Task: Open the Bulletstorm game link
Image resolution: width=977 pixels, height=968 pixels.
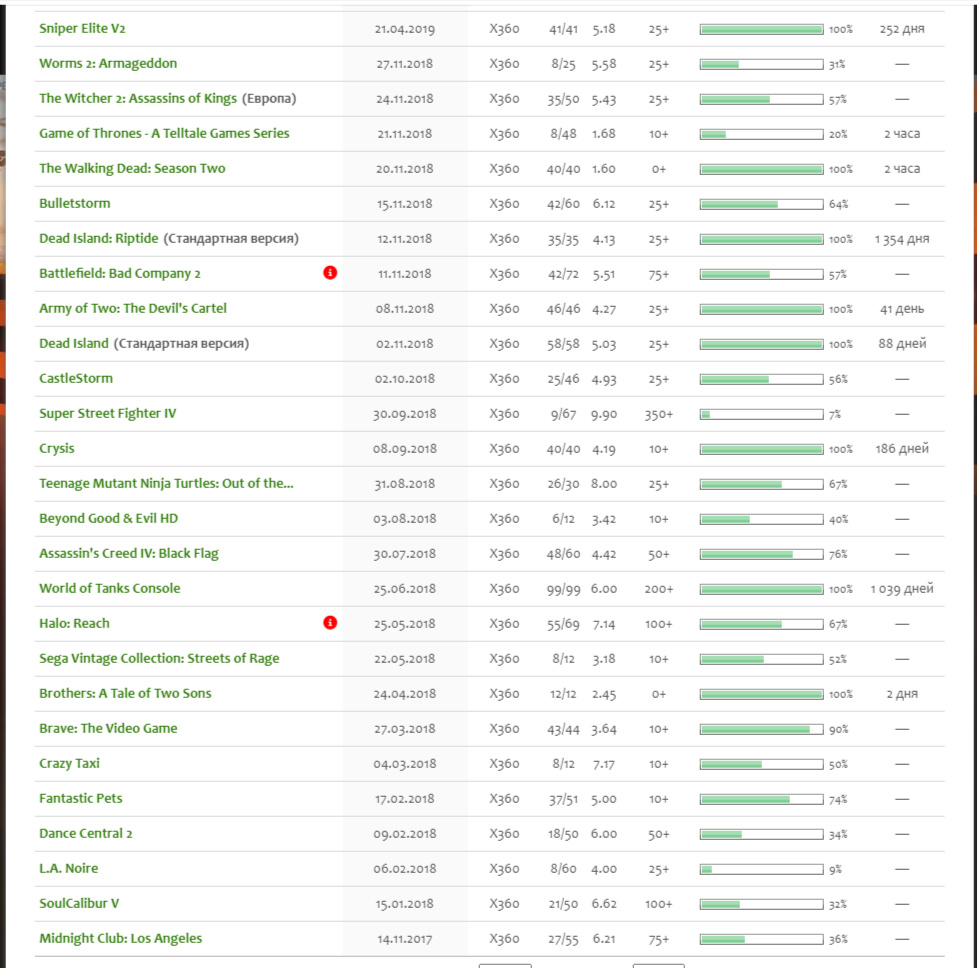Action: (x=75, y=204)
